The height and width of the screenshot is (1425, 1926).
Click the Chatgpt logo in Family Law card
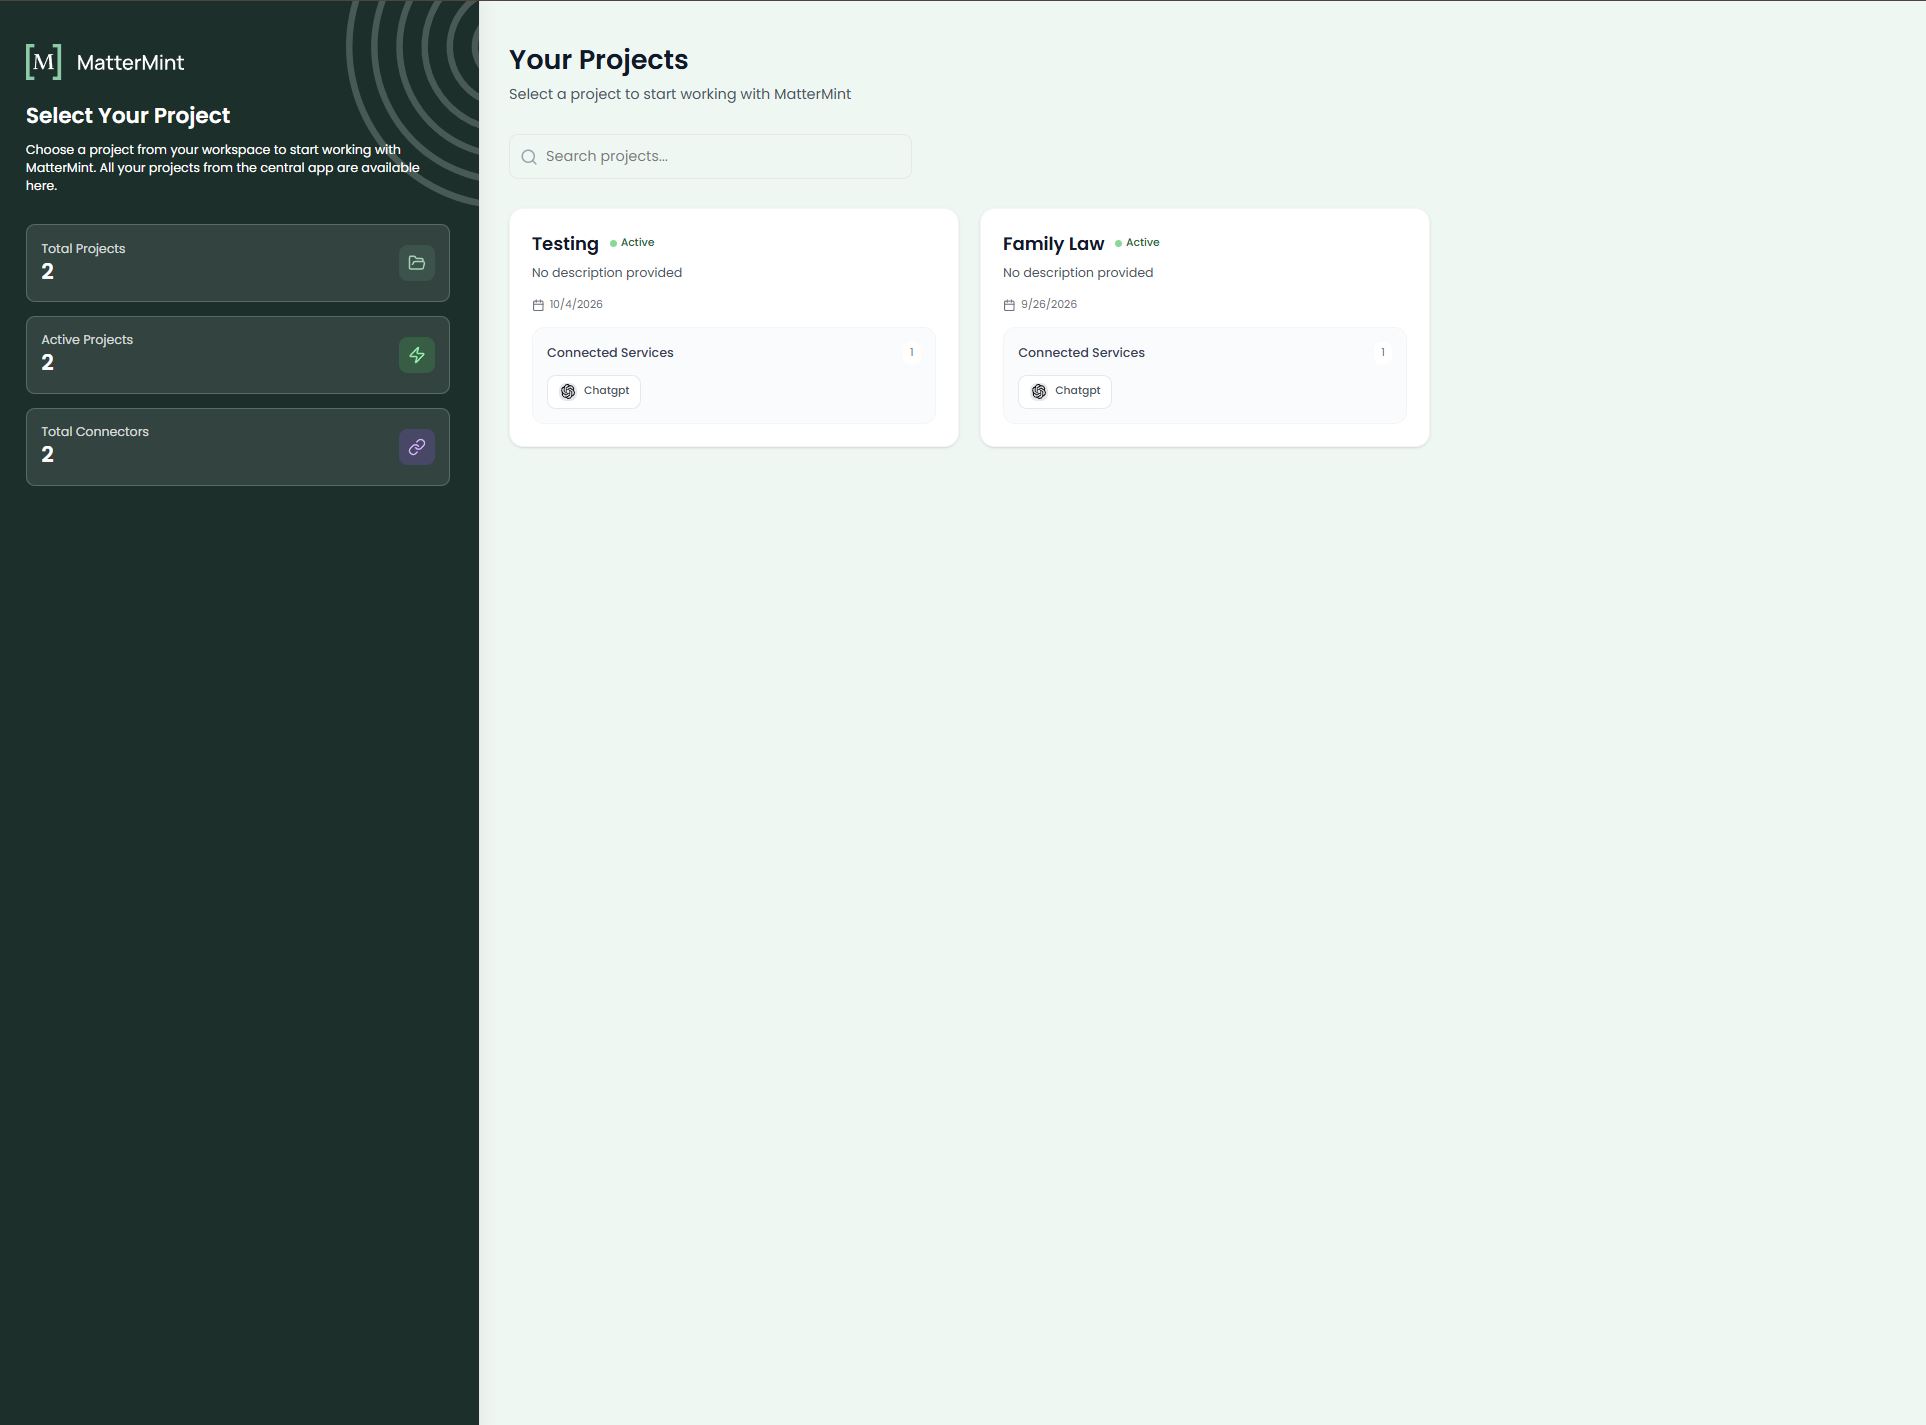1039,391
